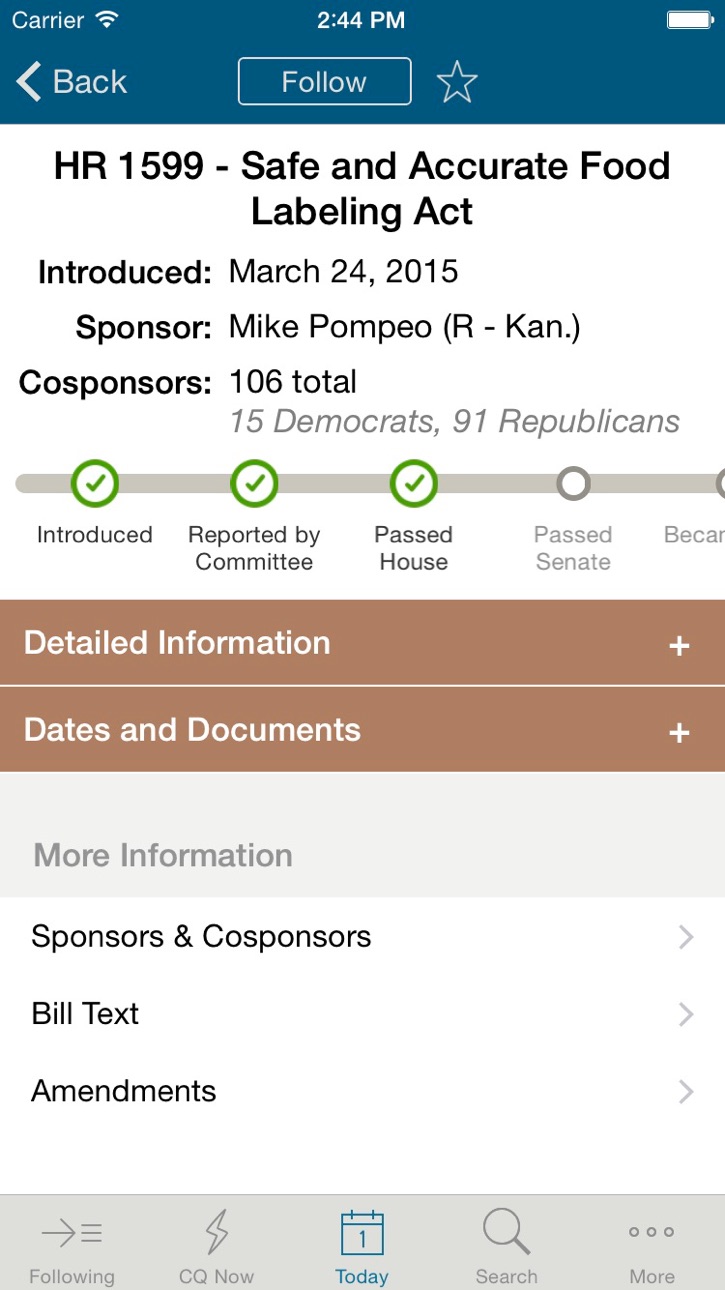Tap the Reported by Committee checkmark
Screen dimensions: 725x1290
[x=254, y=484]
